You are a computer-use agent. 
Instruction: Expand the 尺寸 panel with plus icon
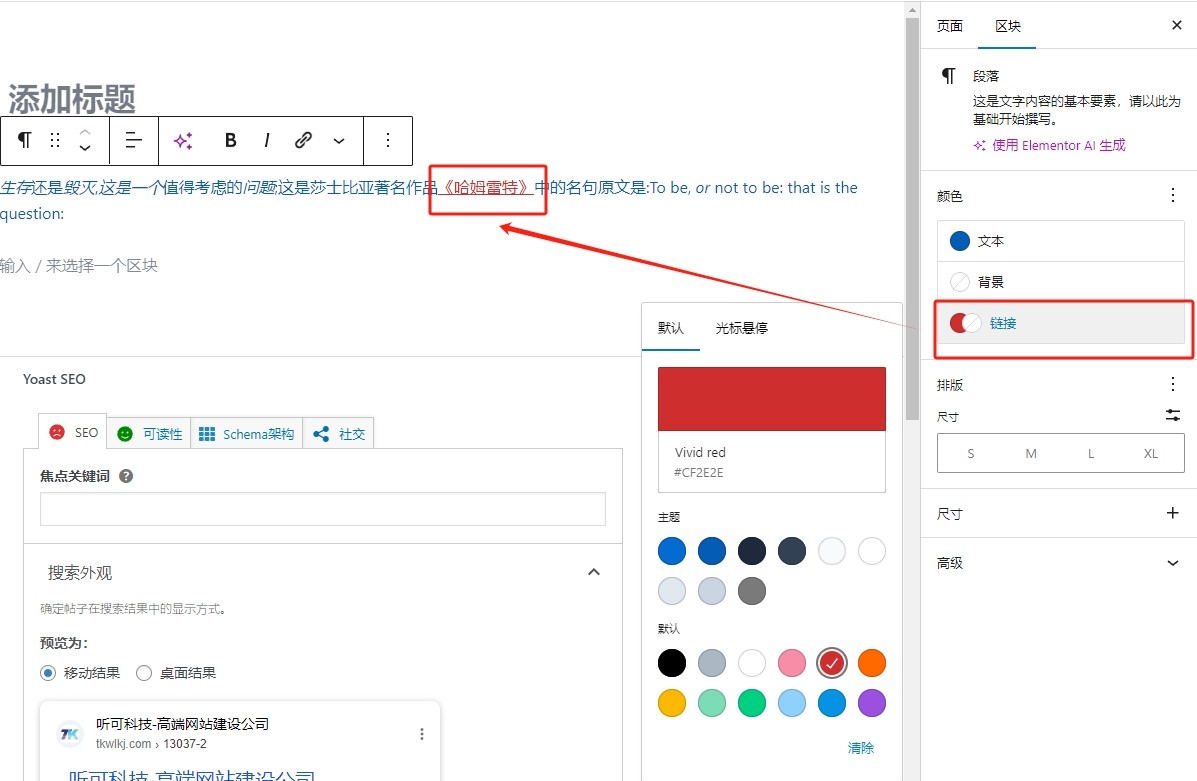click(x=1173, y=513)
